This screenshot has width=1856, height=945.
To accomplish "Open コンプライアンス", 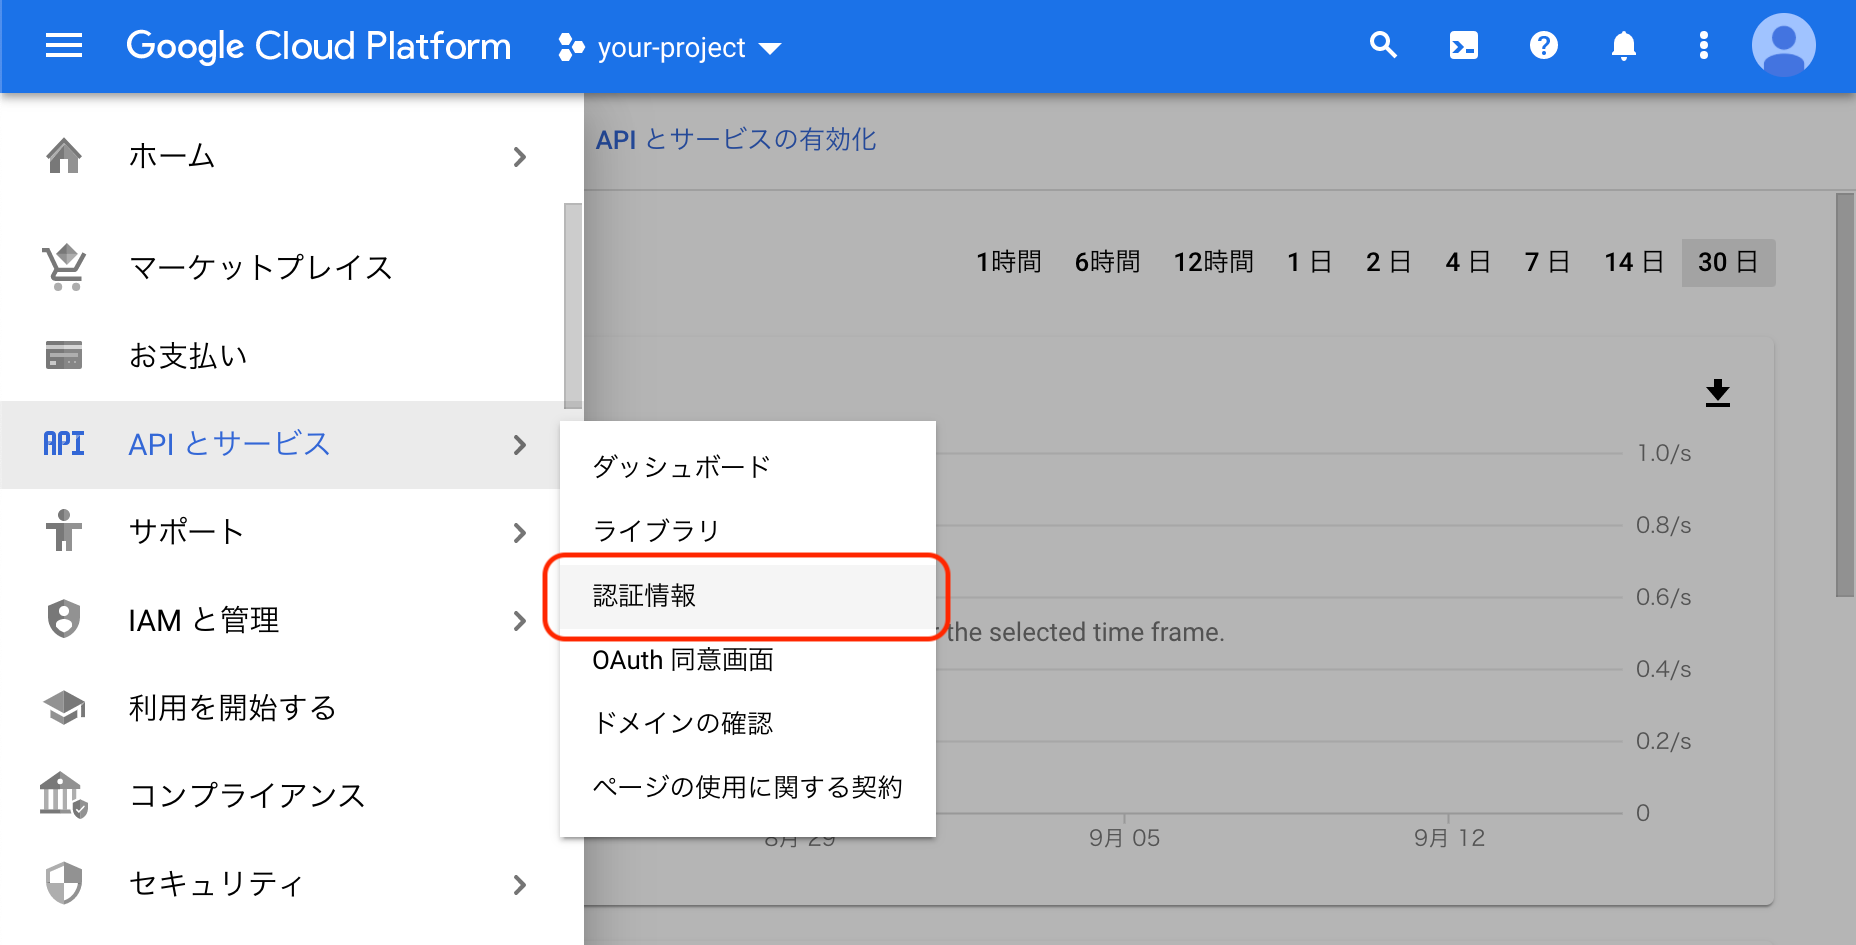I will tap(247, 795).
